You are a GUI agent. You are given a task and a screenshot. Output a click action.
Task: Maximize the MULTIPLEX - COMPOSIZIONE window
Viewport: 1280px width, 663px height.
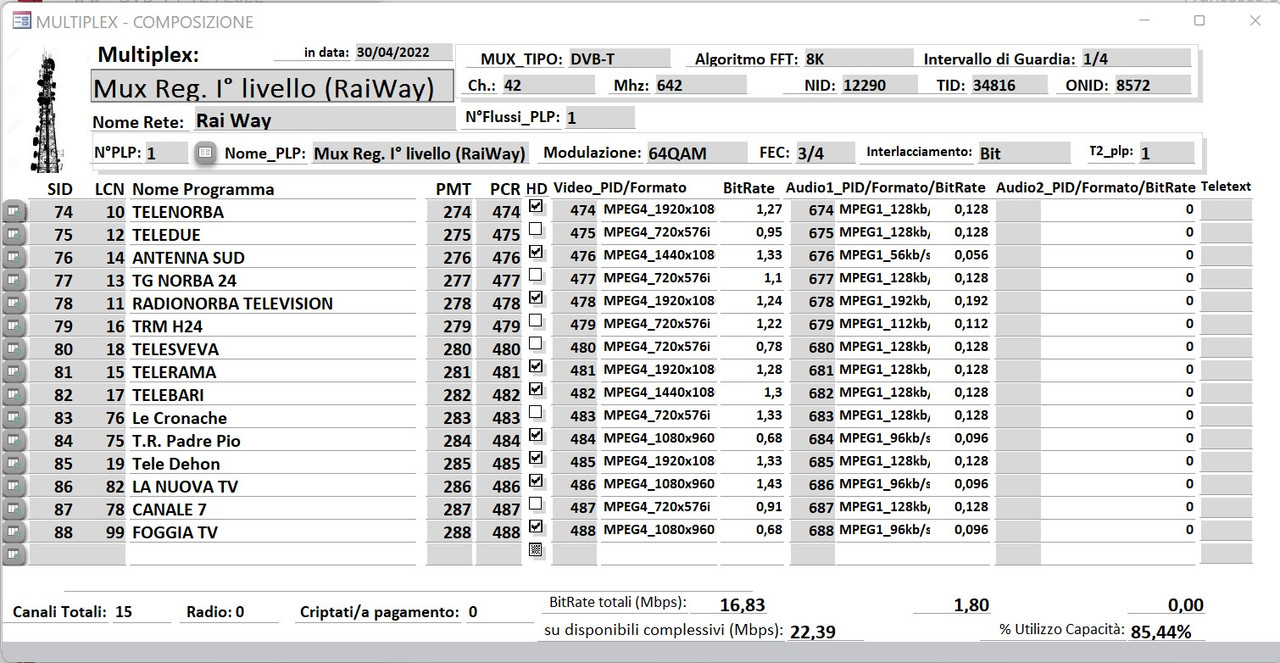click(1199, 20)
